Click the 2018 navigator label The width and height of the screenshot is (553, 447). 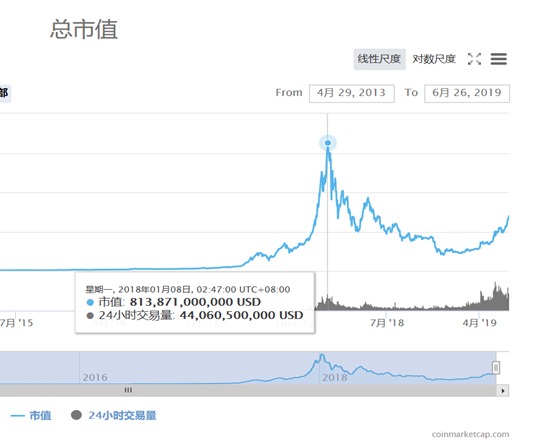[335, 377]
